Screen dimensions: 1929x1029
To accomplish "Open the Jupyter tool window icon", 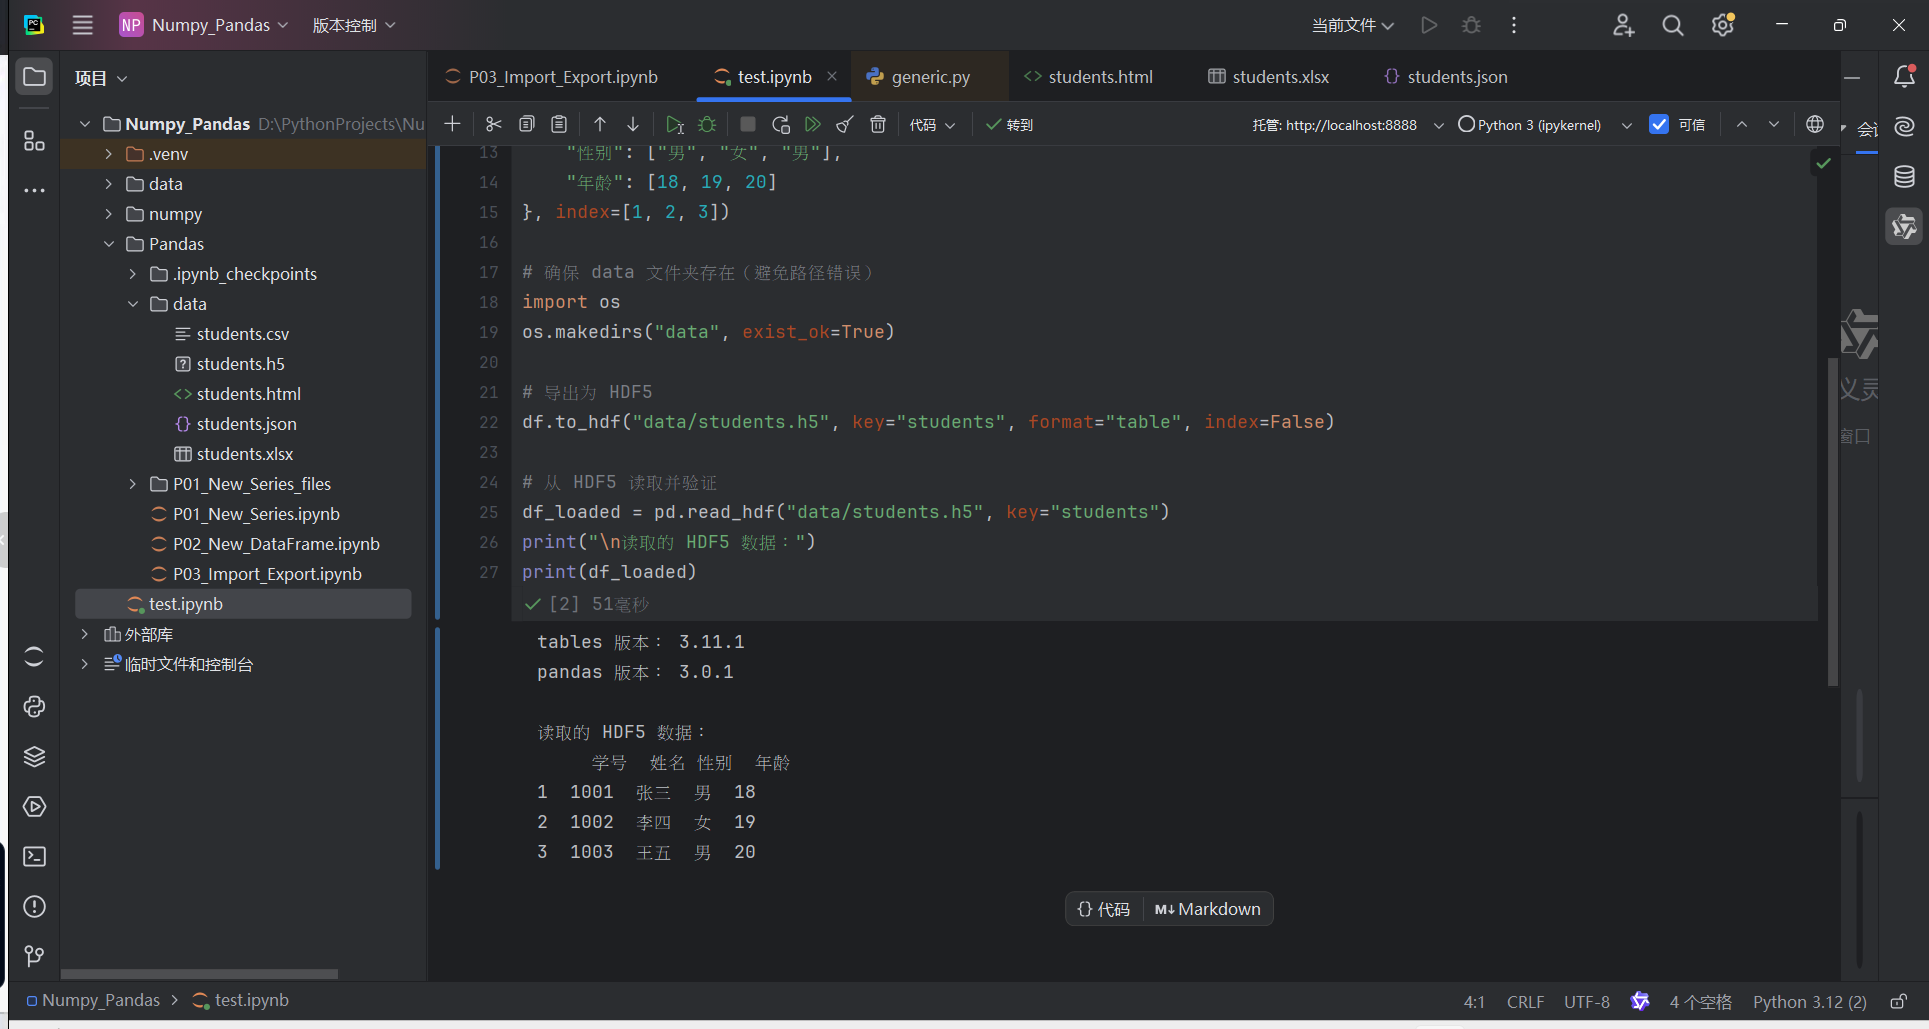I will coord(34,656).
